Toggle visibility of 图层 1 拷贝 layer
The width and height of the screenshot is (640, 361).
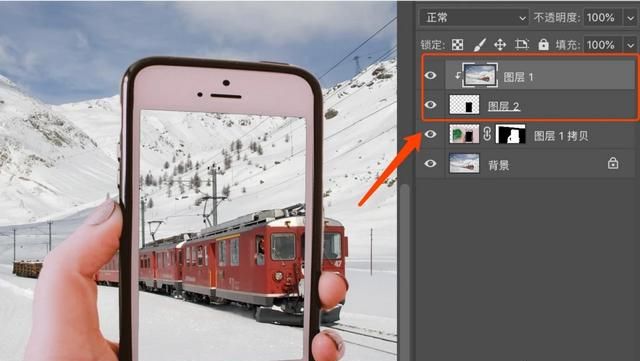pyautogui.click(x=431, y=134)
